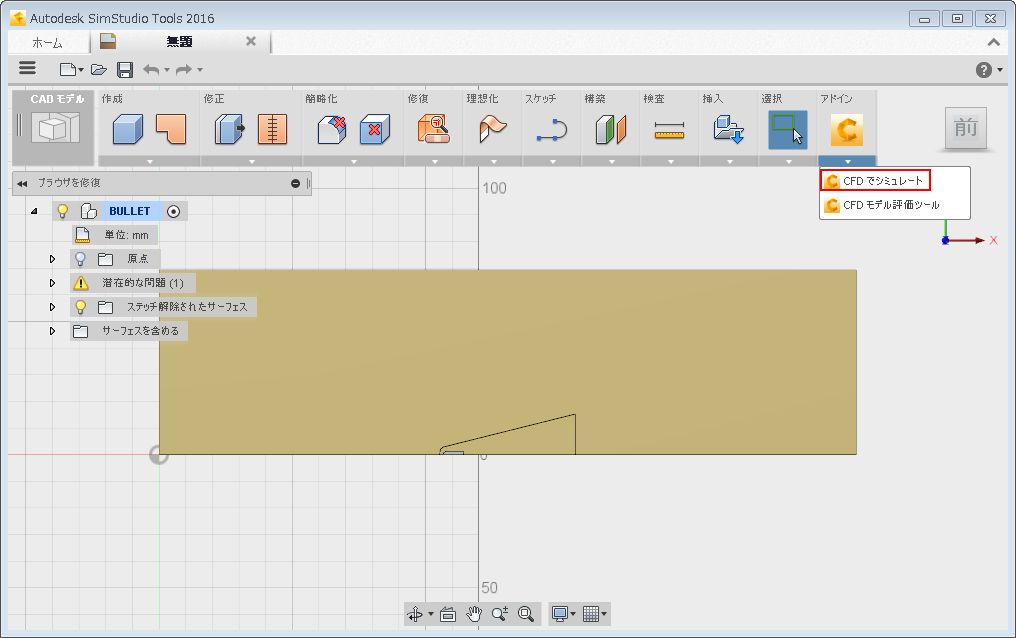
Task: Open the 簡略化 panel dropdown arrow
Action: (x=354, y=161)
